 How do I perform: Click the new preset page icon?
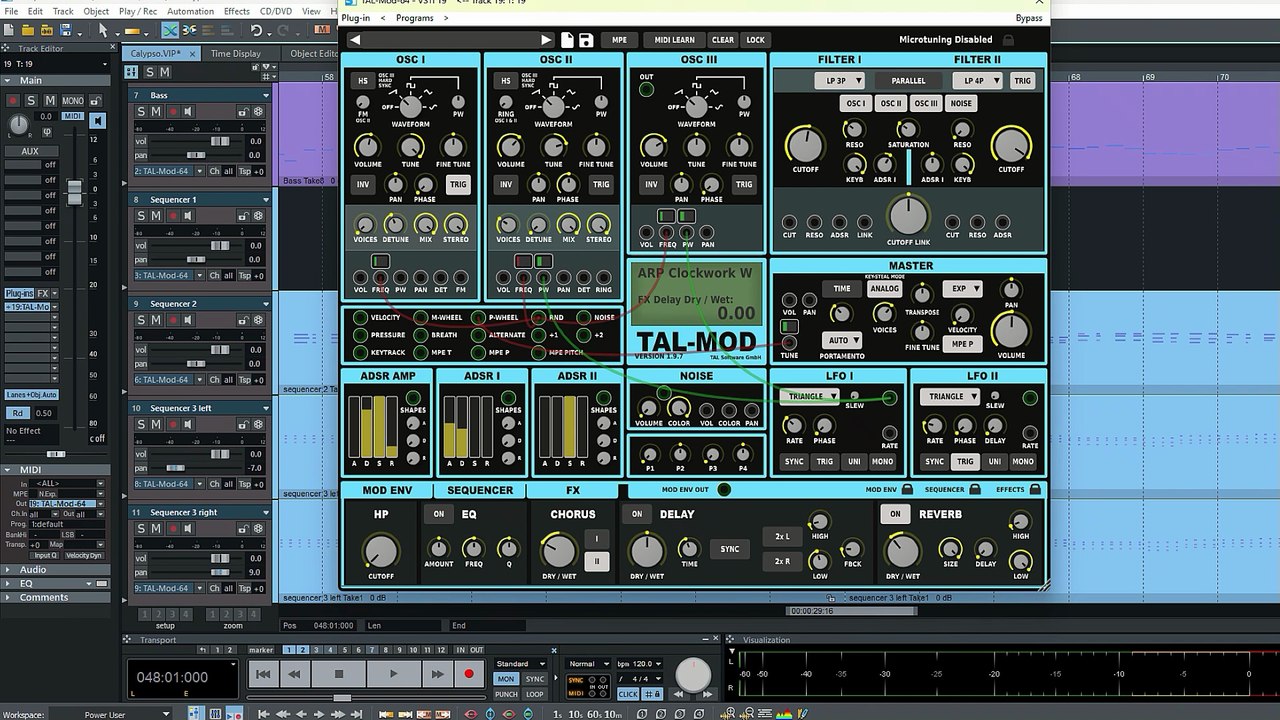pos(567,40)
